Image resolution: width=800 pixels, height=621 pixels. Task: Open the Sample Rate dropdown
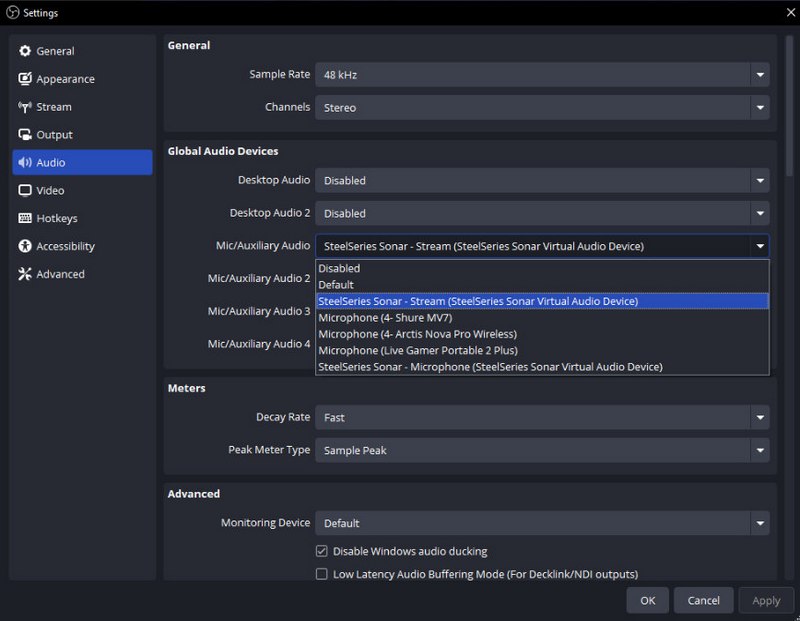coord(542,74)
